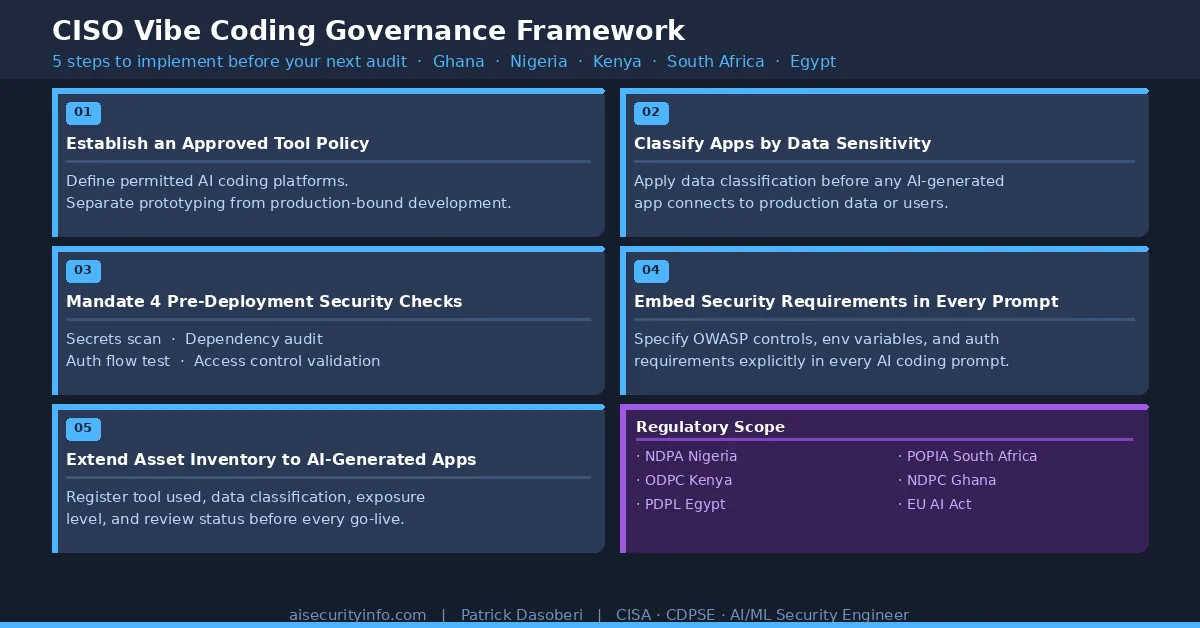Click PDPL Egypt entry

[681, 504]
